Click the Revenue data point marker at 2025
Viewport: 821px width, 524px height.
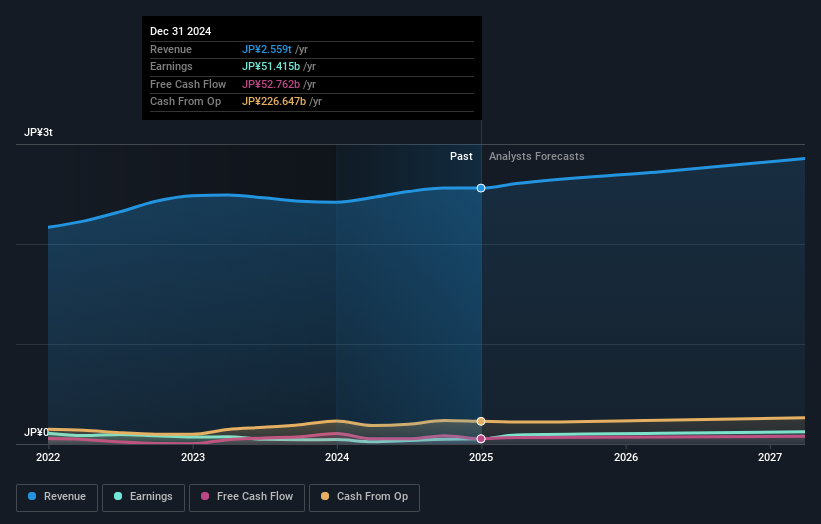(481, 188)
